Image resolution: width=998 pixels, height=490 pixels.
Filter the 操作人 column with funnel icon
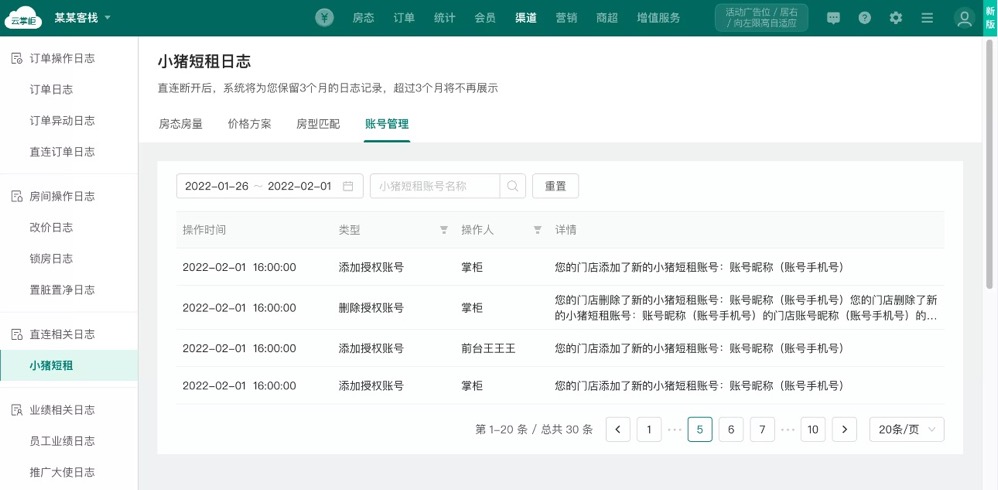pos(537,230)
